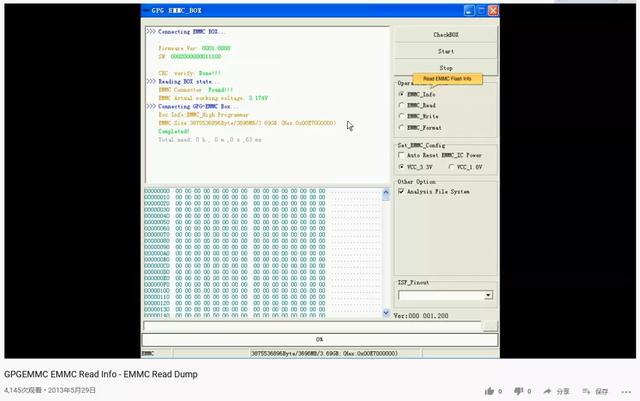
Task: Click the 'ISP_Pinout' group label
Action: pos(413,283)
